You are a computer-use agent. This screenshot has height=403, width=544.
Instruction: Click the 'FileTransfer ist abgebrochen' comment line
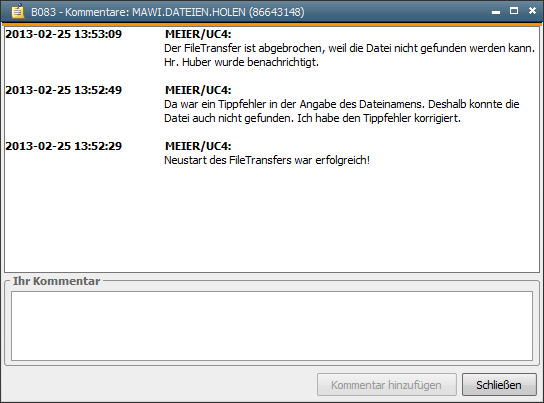click(349, 48)
